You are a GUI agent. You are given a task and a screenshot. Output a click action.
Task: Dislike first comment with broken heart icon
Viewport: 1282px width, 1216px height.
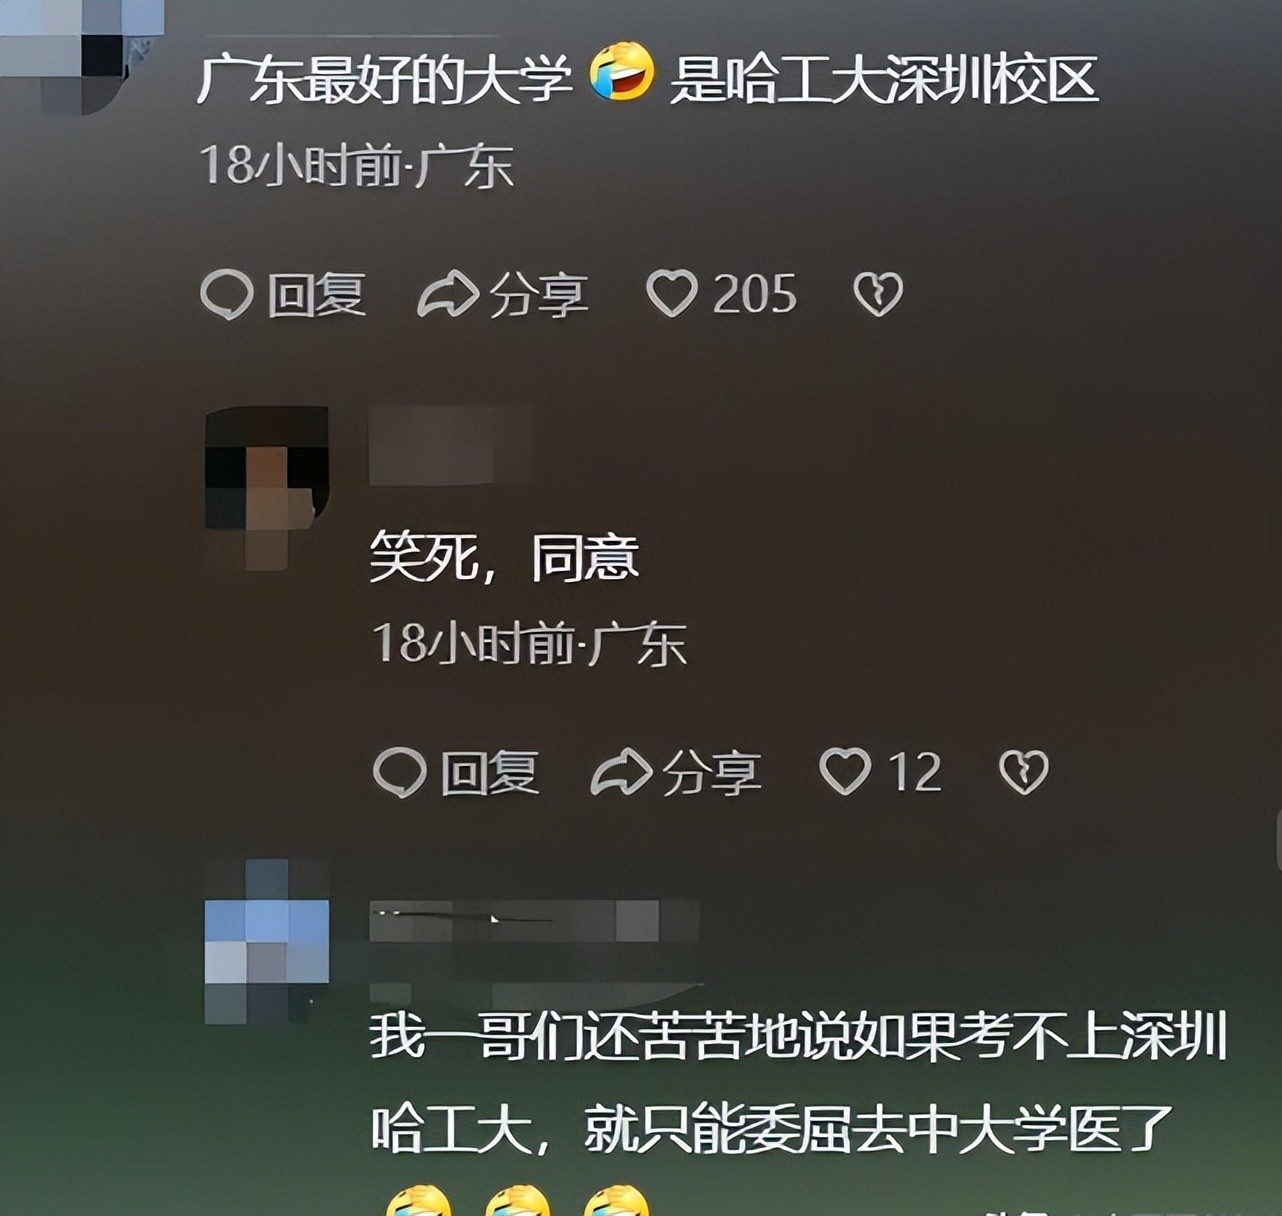pyautogui.click(x=878, y=294)
